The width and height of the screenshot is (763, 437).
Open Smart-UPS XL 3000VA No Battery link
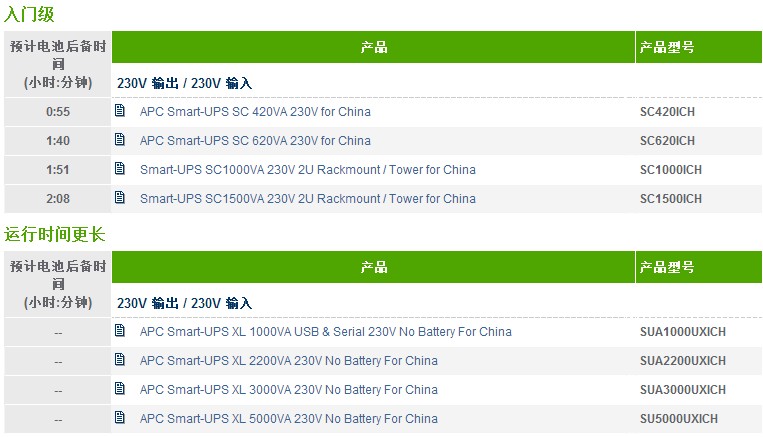tap(289, 390)
